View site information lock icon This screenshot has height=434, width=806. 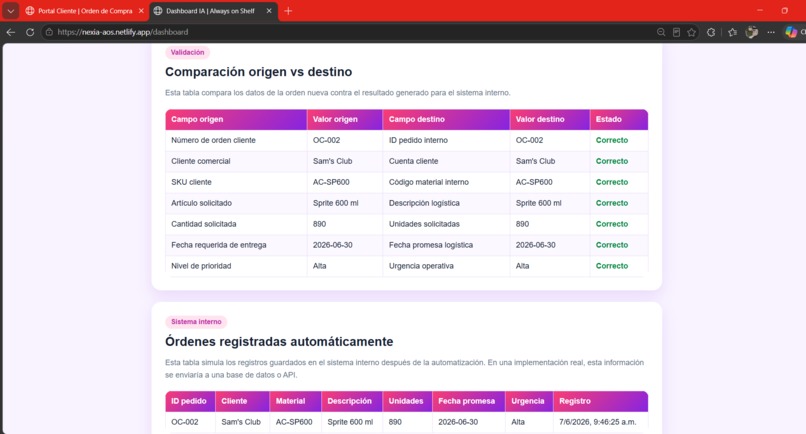[49, 32]
